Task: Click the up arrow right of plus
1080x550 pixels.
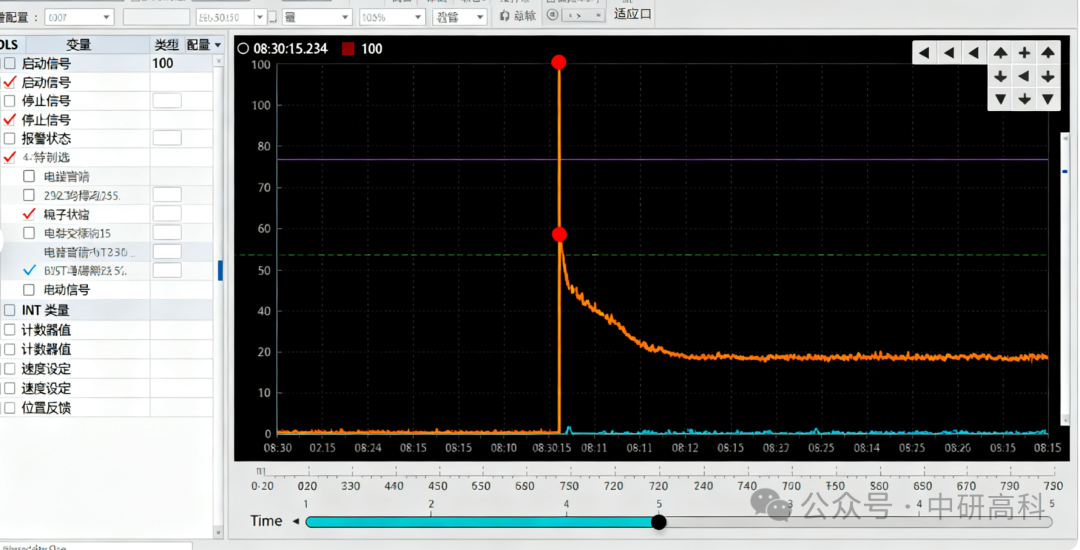Action: point(1048,52)
